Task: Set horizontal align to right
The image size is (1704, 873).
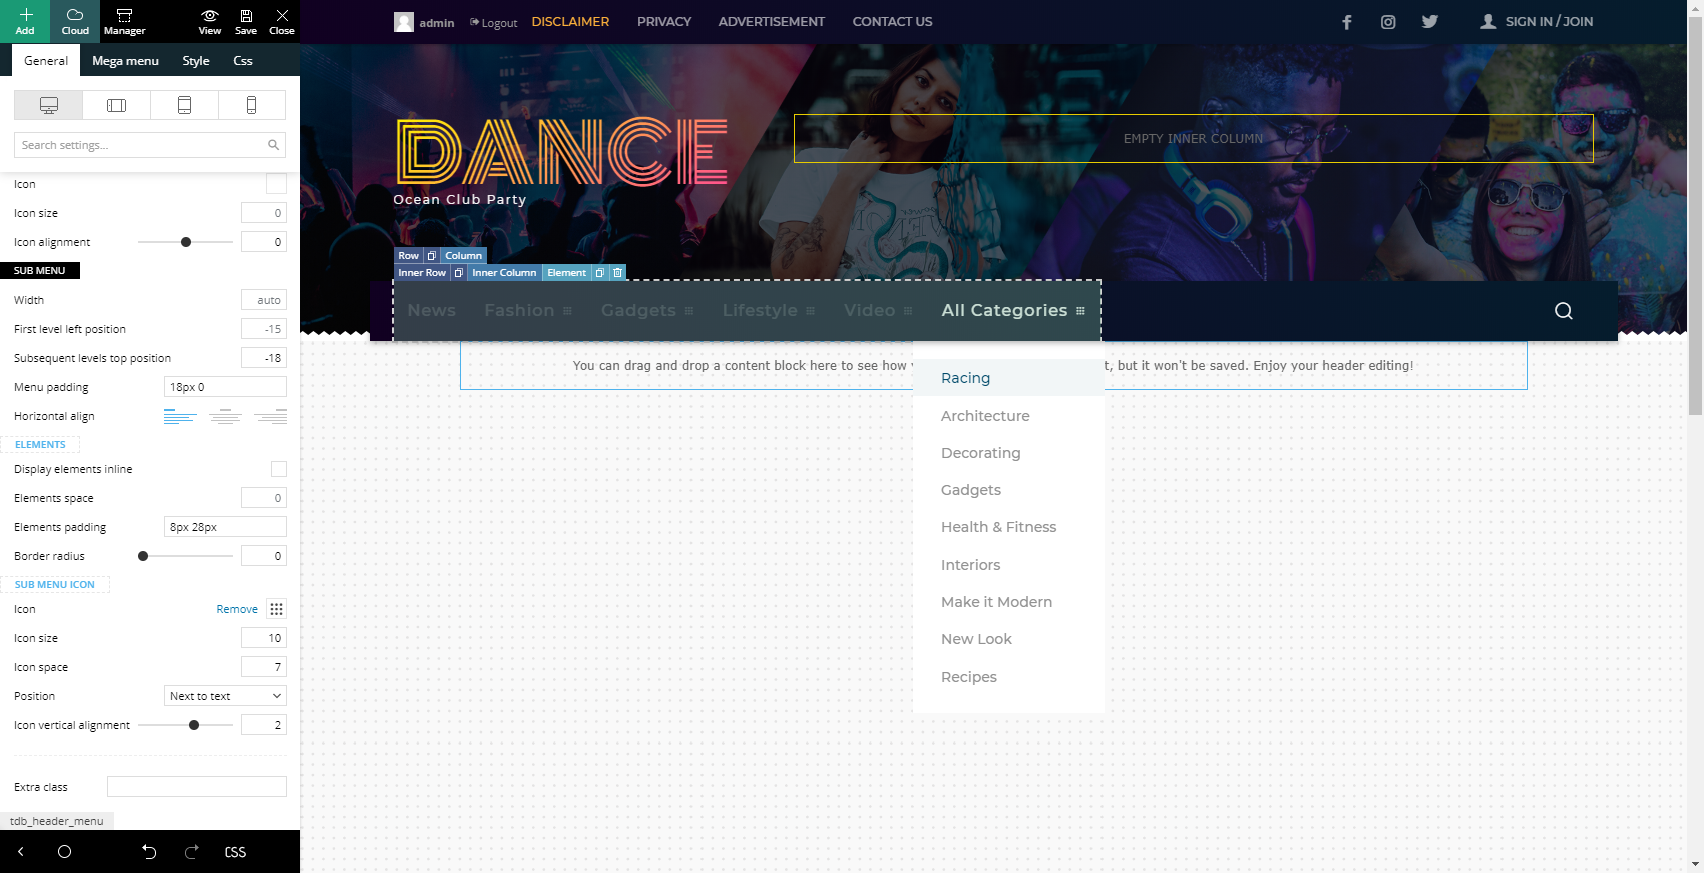Action: 270,416
